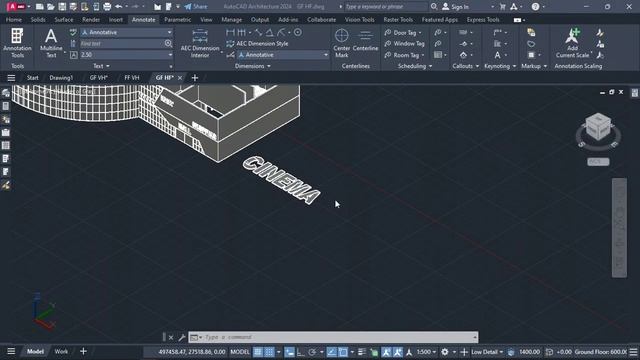Click the text spell check icon
Screen dimensions: 640x360
click(73, 32)
